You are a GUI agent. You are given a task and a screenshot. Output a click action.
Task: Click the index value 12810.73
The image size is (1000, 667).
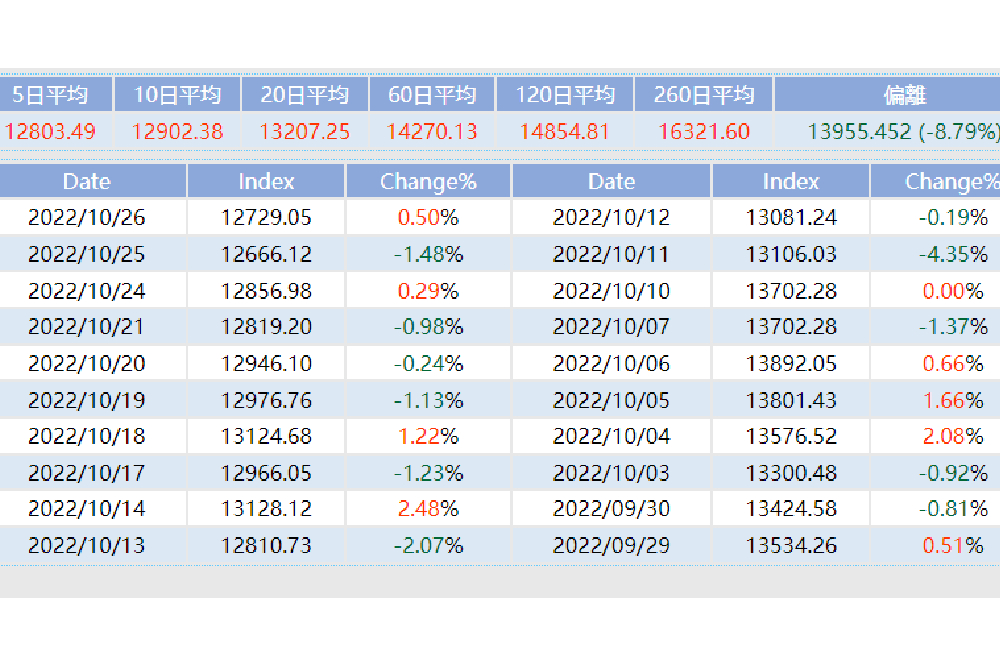pyautogui.click(x=266, y=545)
